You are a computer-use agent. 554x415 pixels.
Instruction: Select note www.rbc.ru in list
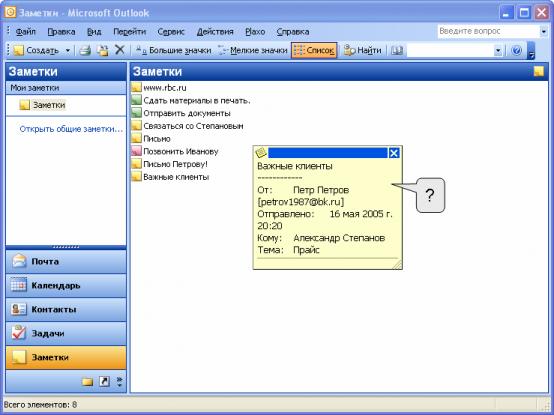click(165, 88)
